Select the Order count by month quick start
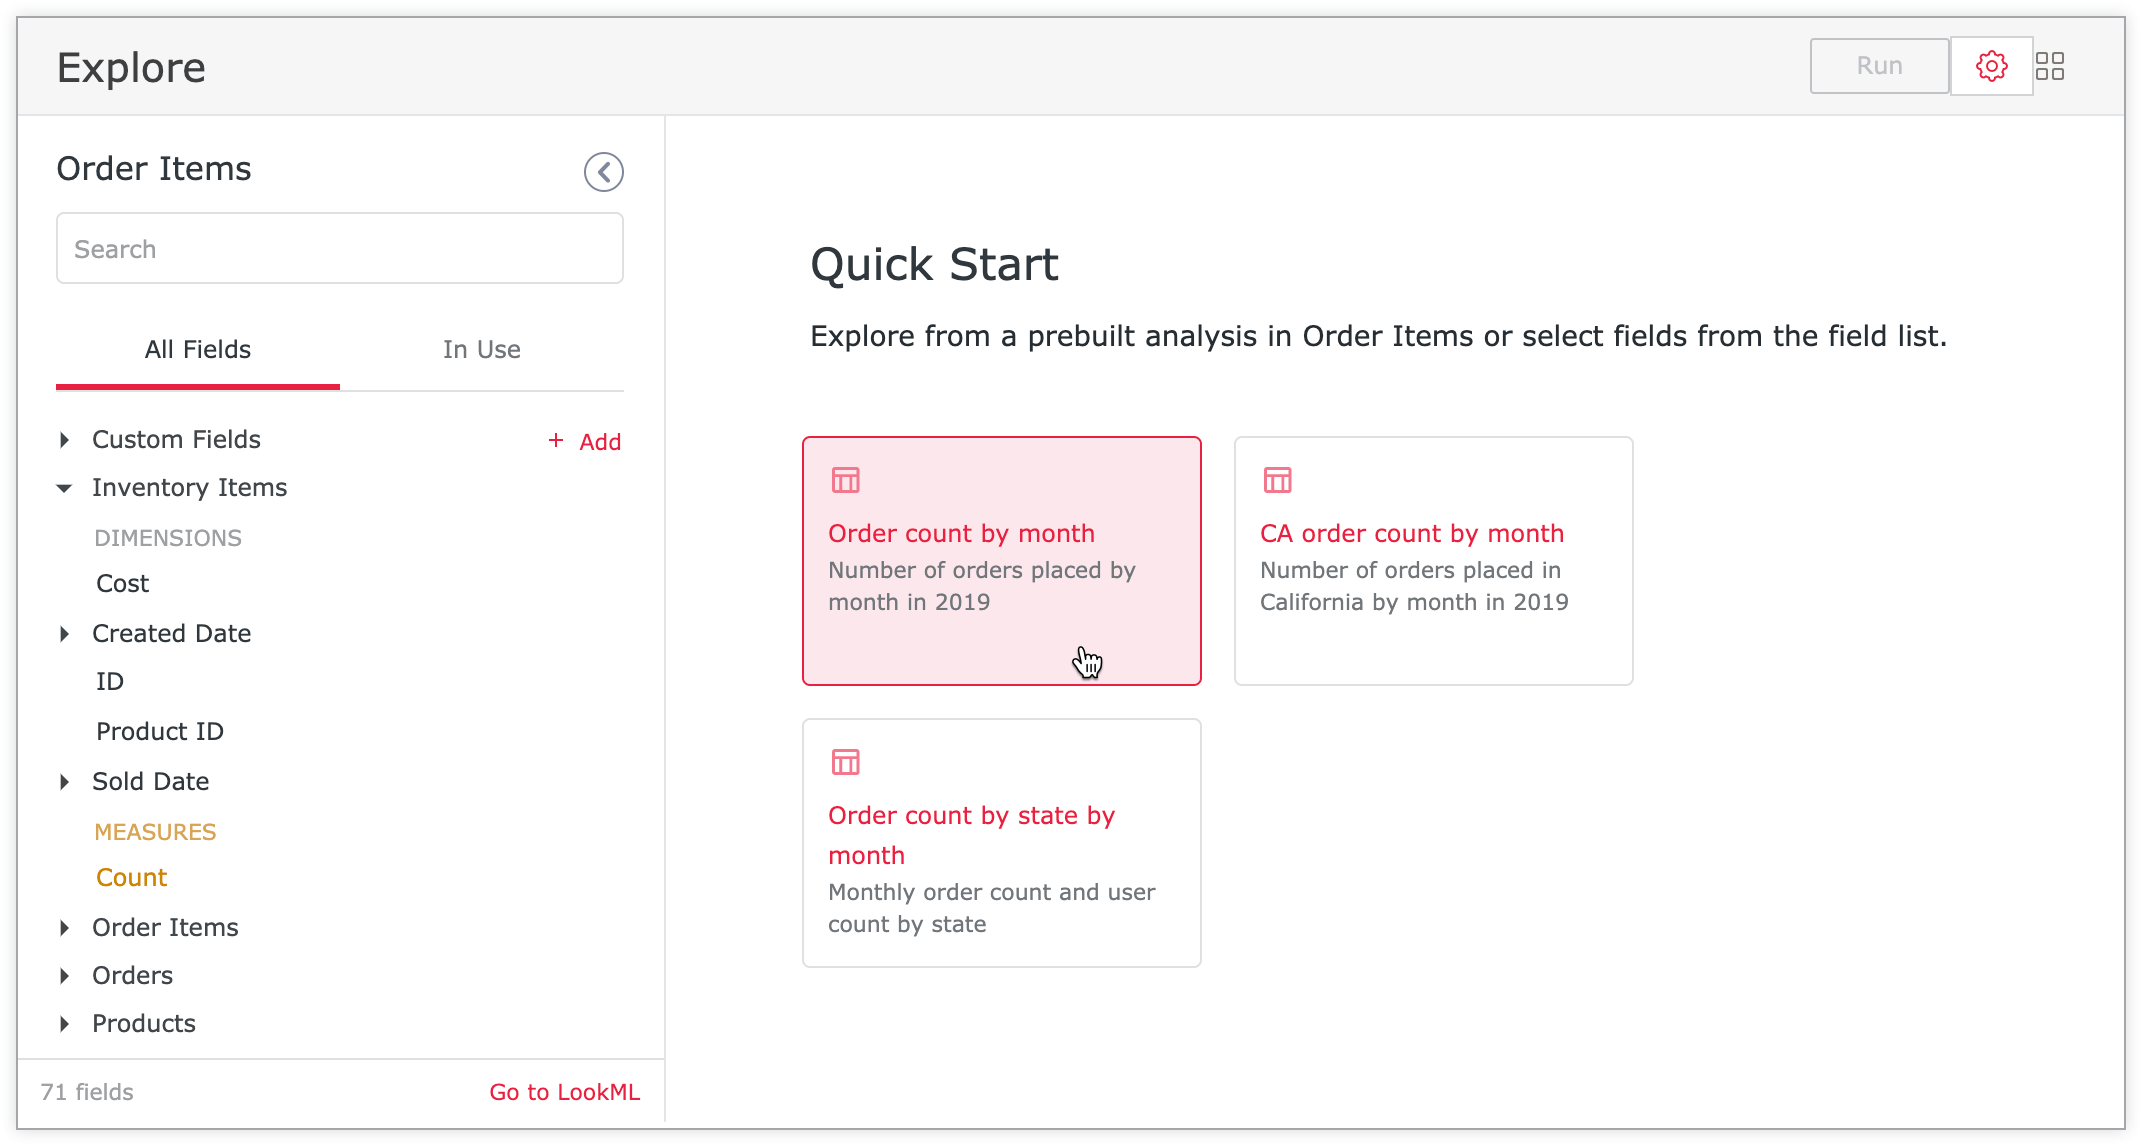The image size is (2142, 1146). (x=1002, y=560)
